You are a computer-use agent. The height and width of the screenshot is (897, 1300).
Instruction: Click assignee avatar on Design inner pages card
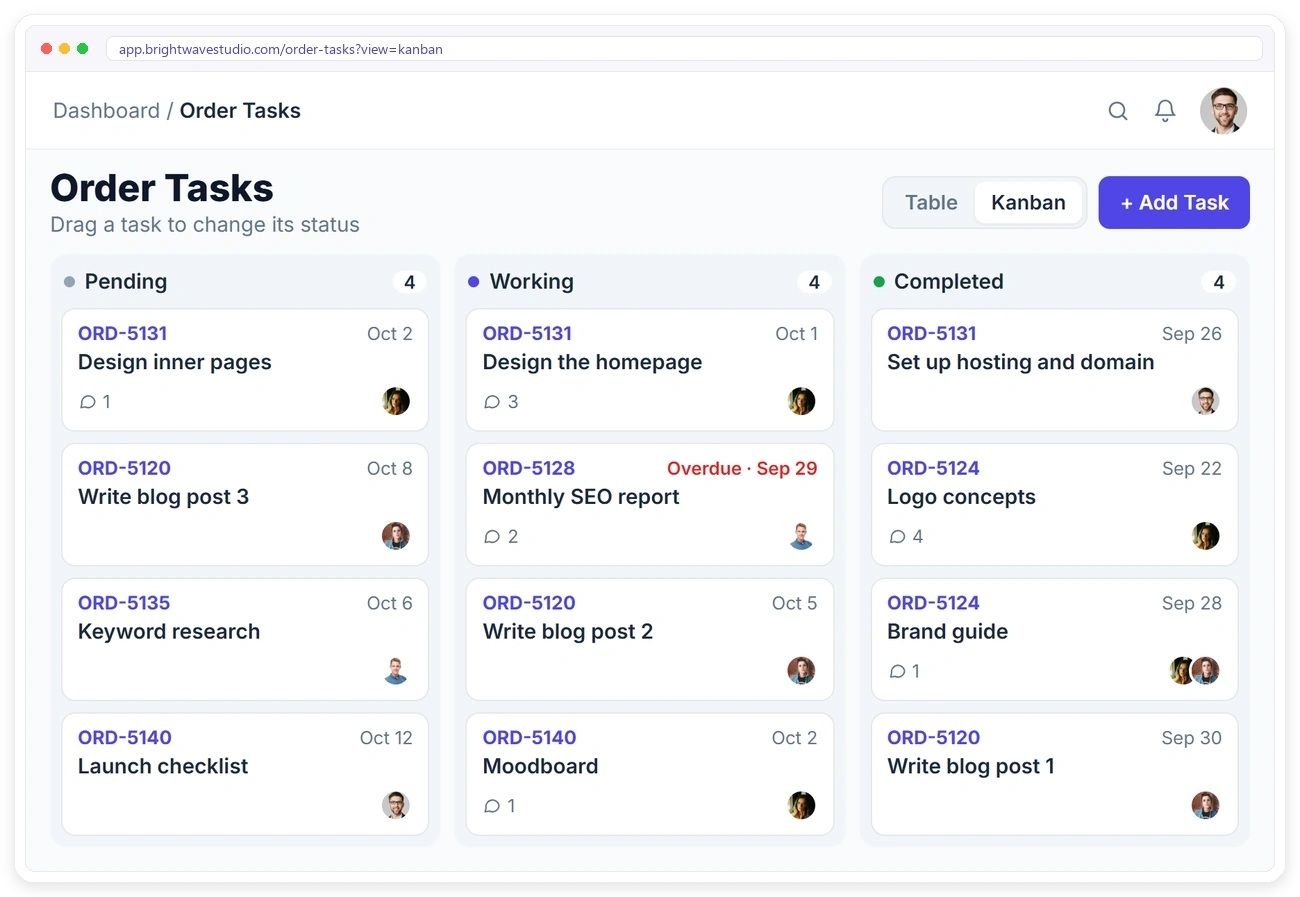[x=396, y=402]
